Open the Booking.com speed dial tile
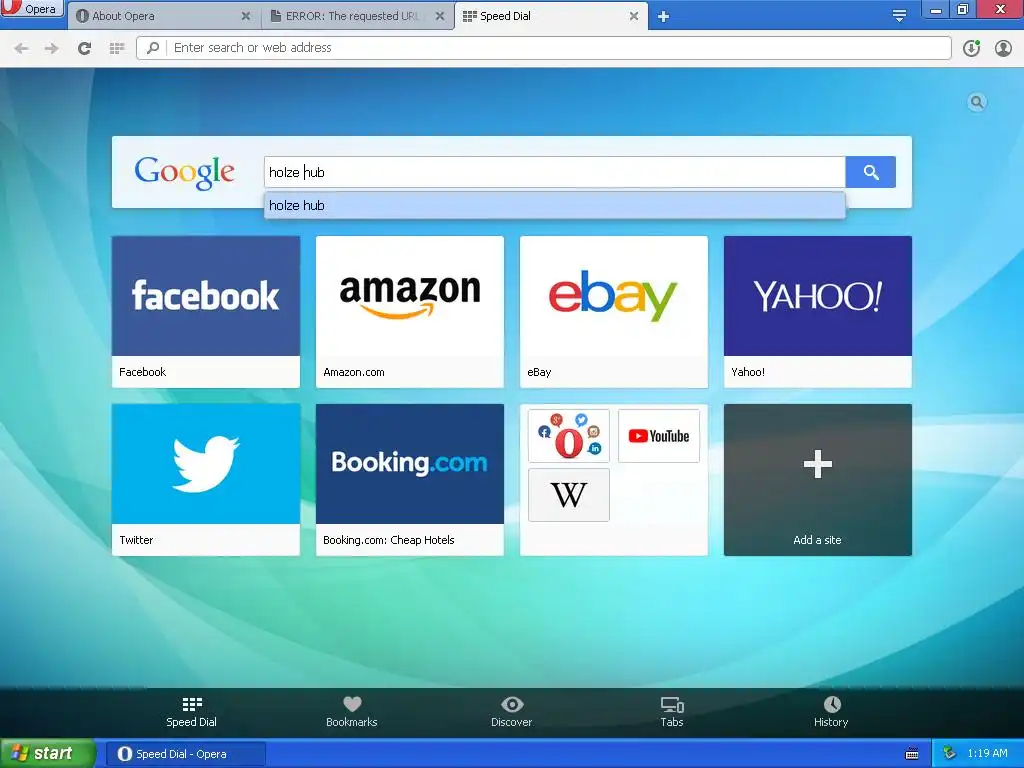 (409, 479)
